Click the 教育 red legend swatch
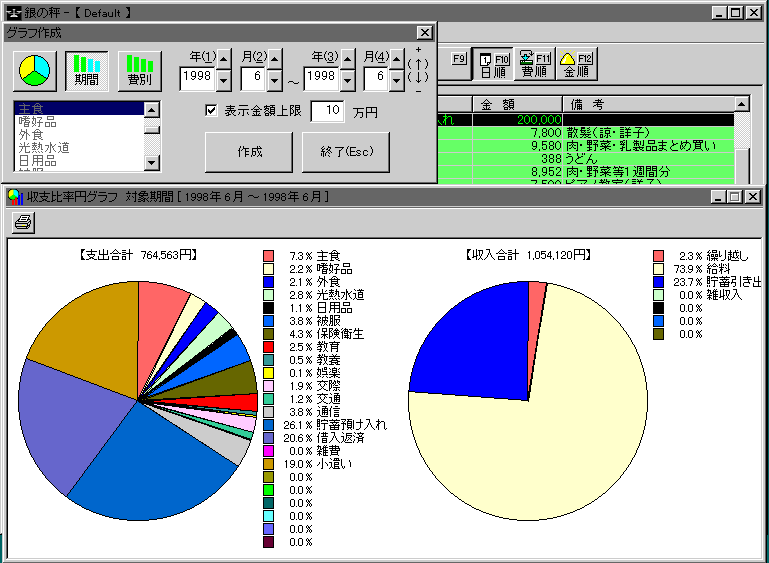769x563 pixels. pos(268,347)
